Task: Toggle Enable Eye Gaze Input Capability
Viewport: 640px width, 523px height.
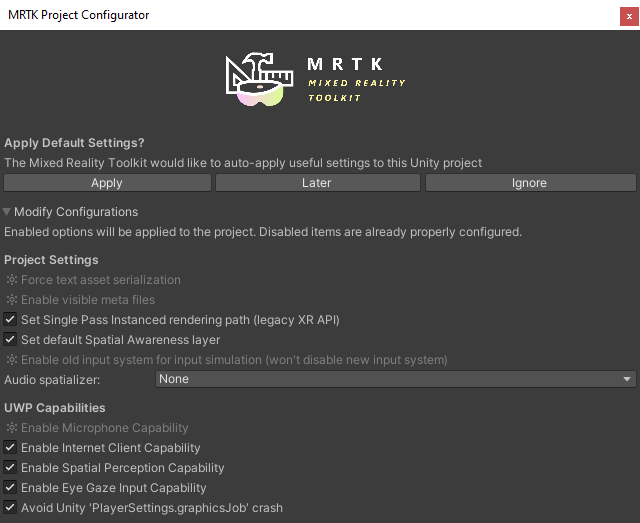Action: click(x=11, y=488)
